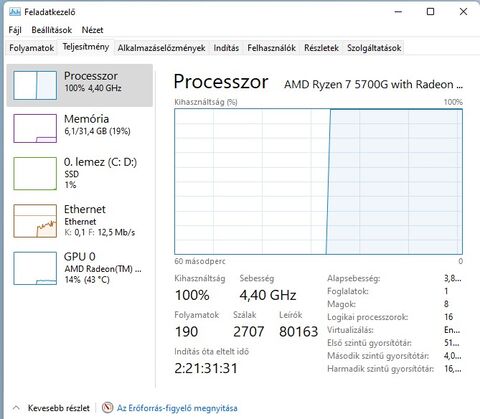
Task: Switch to the Szolgáltatások tab
Action: tap(374, 48)
